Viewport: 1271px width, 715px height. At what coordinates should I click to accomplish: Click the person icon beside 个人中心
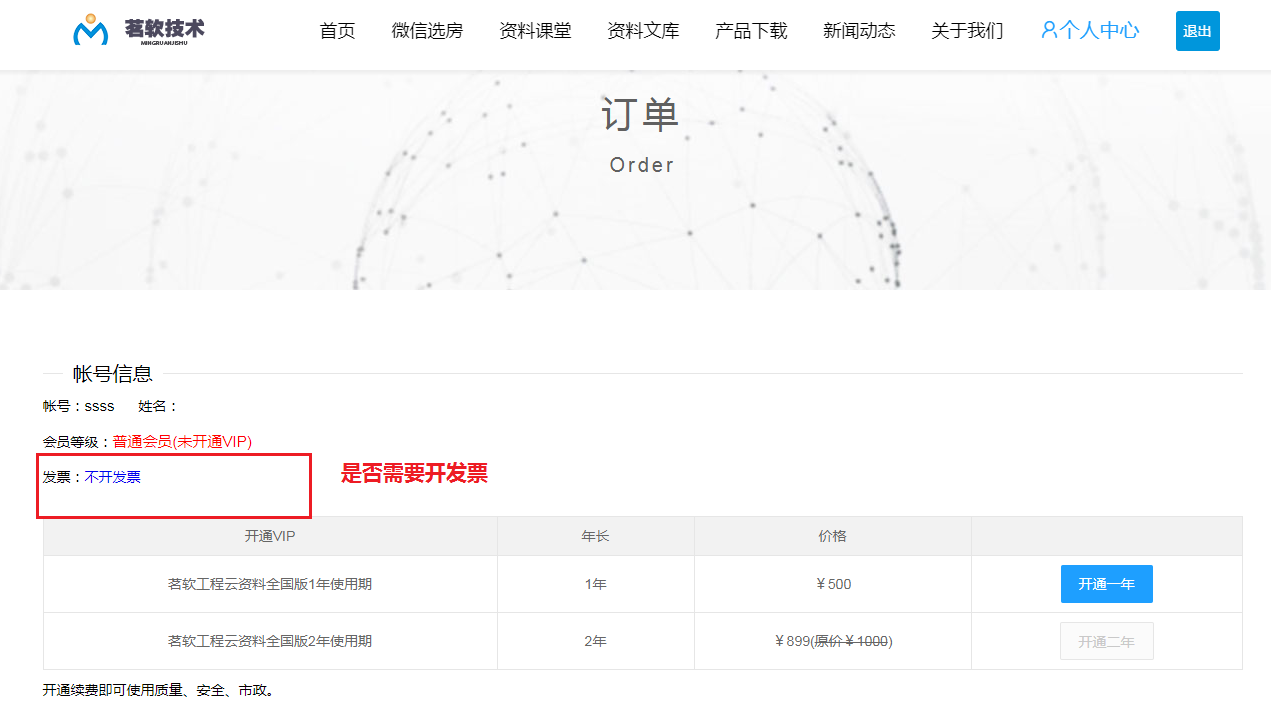pos(1049,30)
